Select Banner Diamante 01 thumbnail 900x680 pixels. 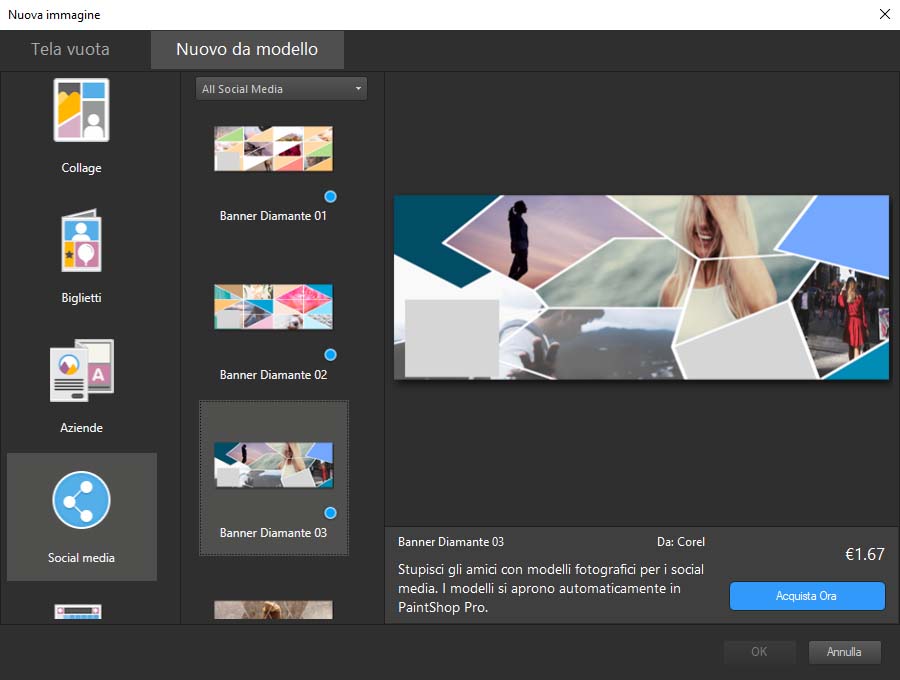coord(273,149)
